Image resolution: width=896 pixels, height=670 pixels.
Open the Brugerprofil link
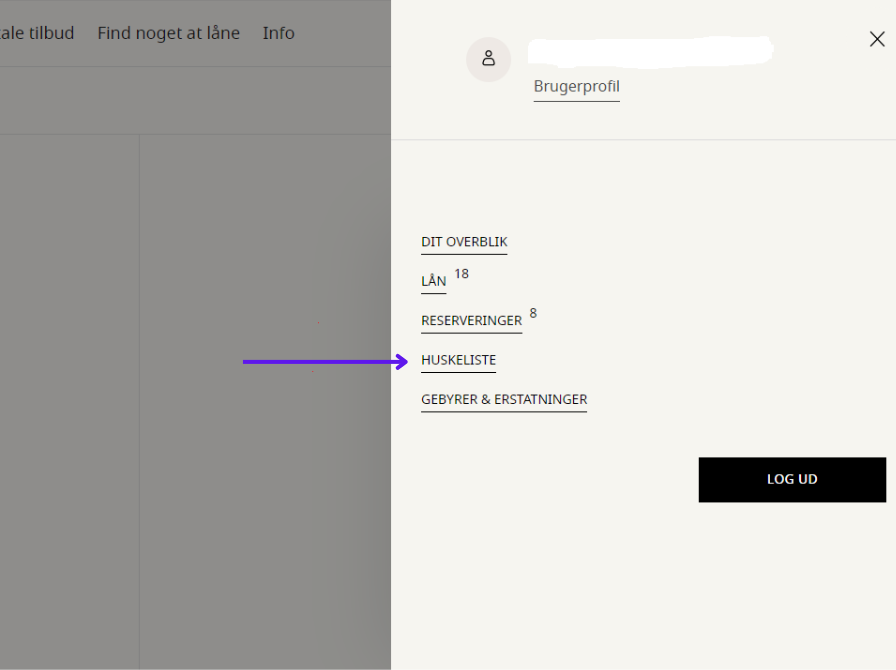coord(576,87)
